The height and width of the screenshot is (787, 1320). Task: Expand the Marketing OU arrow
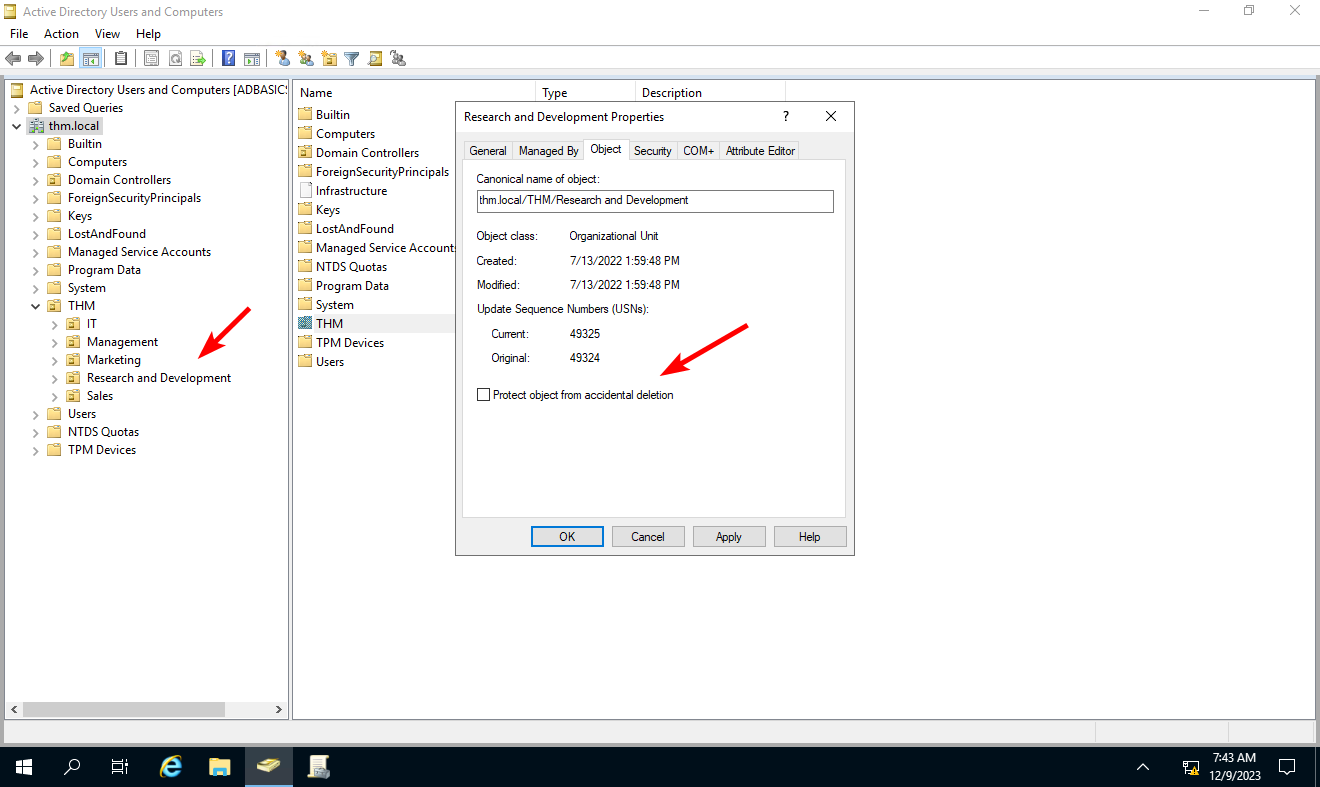(x=55, y=360)
